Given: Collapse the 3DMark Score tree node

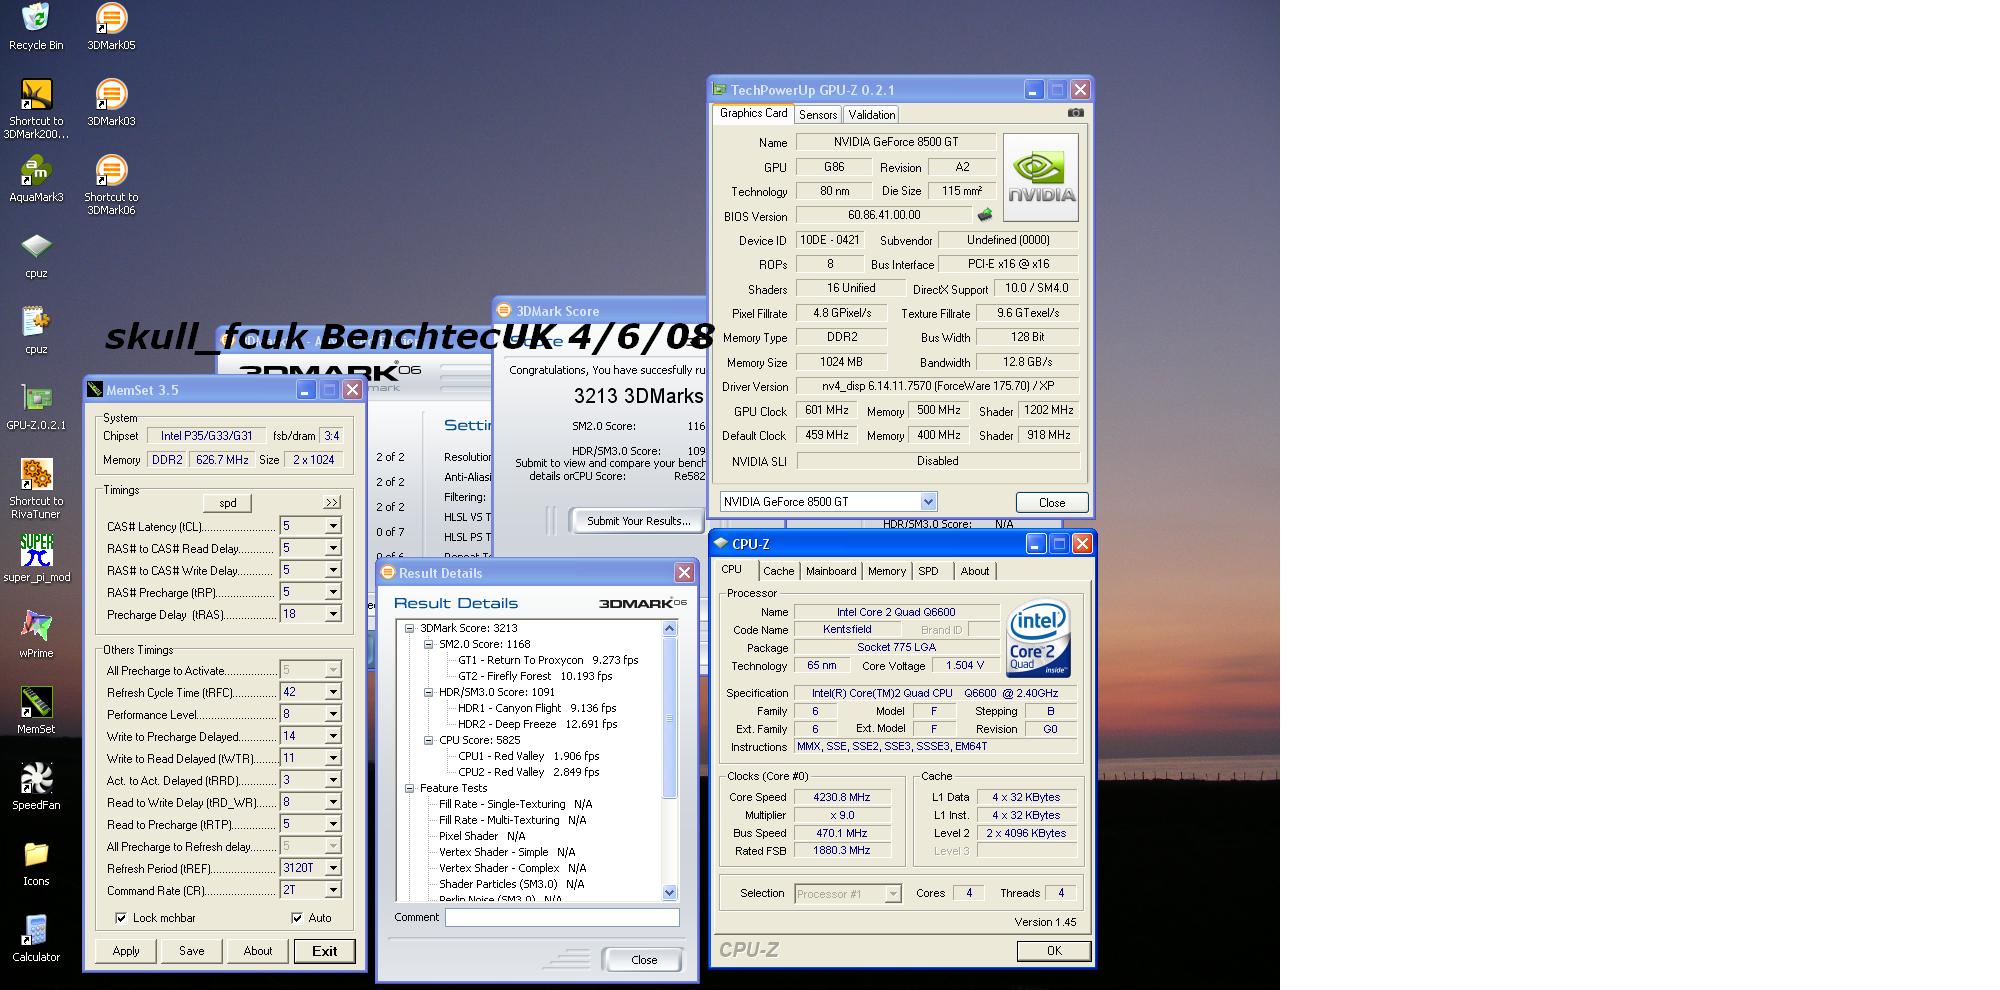Looking at the screenshot, I should [409, 629].
